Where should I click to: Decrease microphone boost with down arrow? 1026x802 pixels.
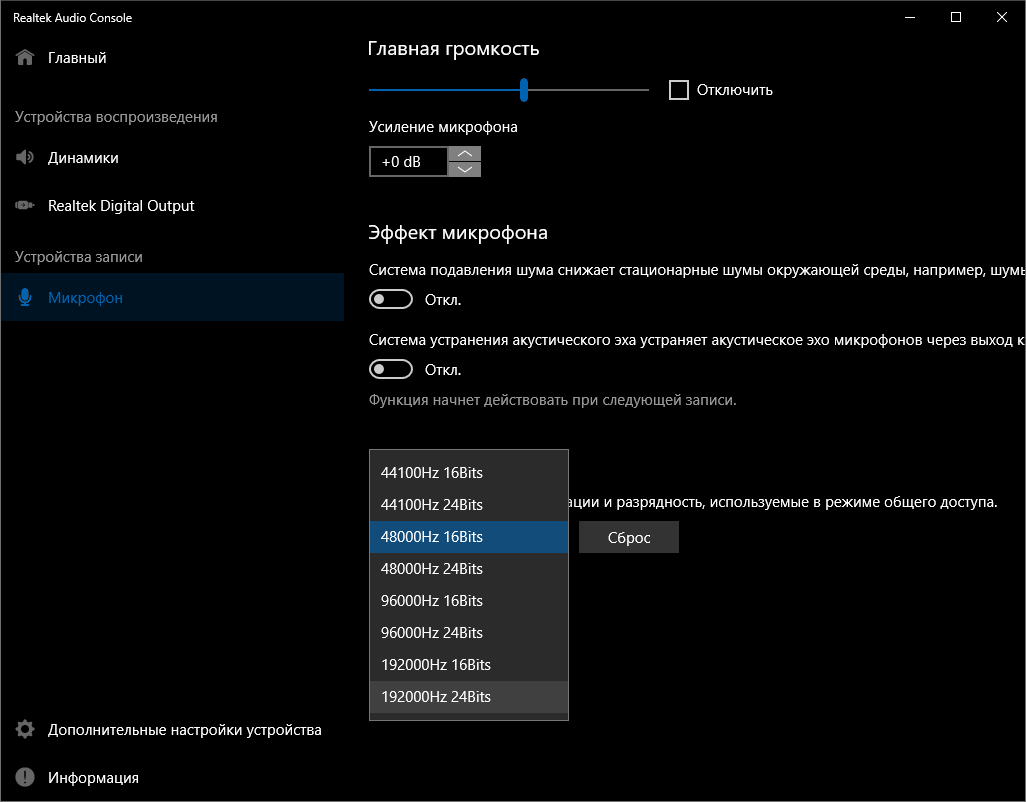[464, 169]
